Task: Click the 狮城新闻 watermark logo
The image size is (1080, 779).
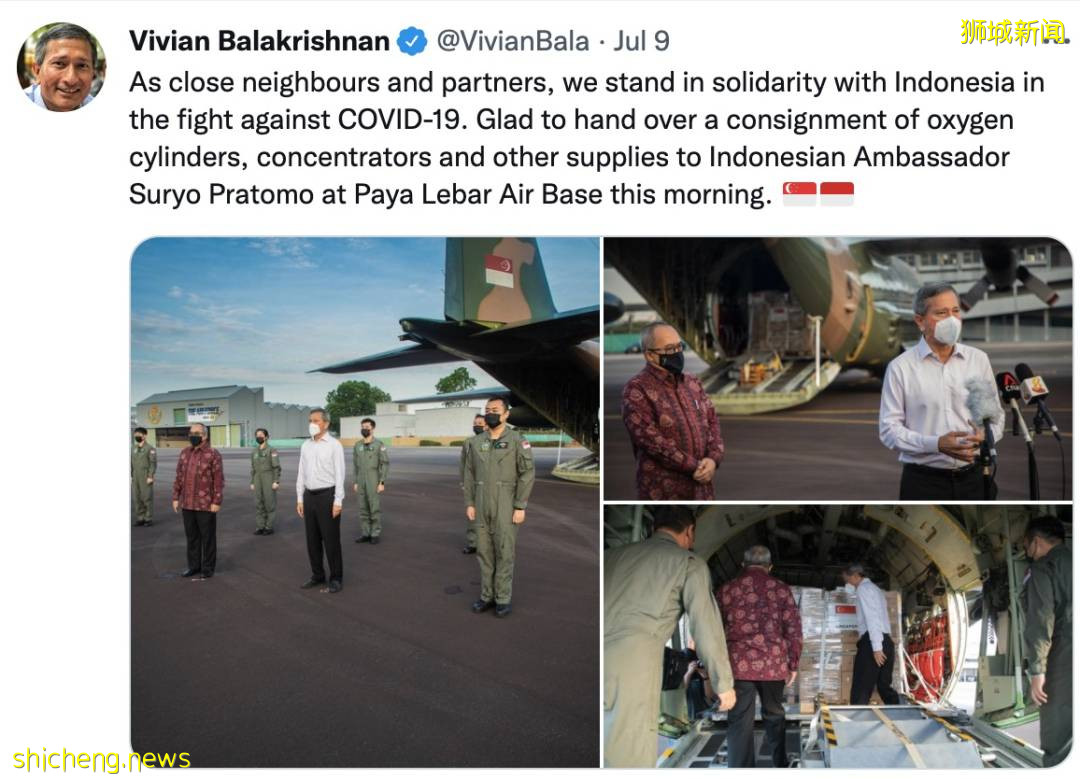Action: click(1013, 32)
